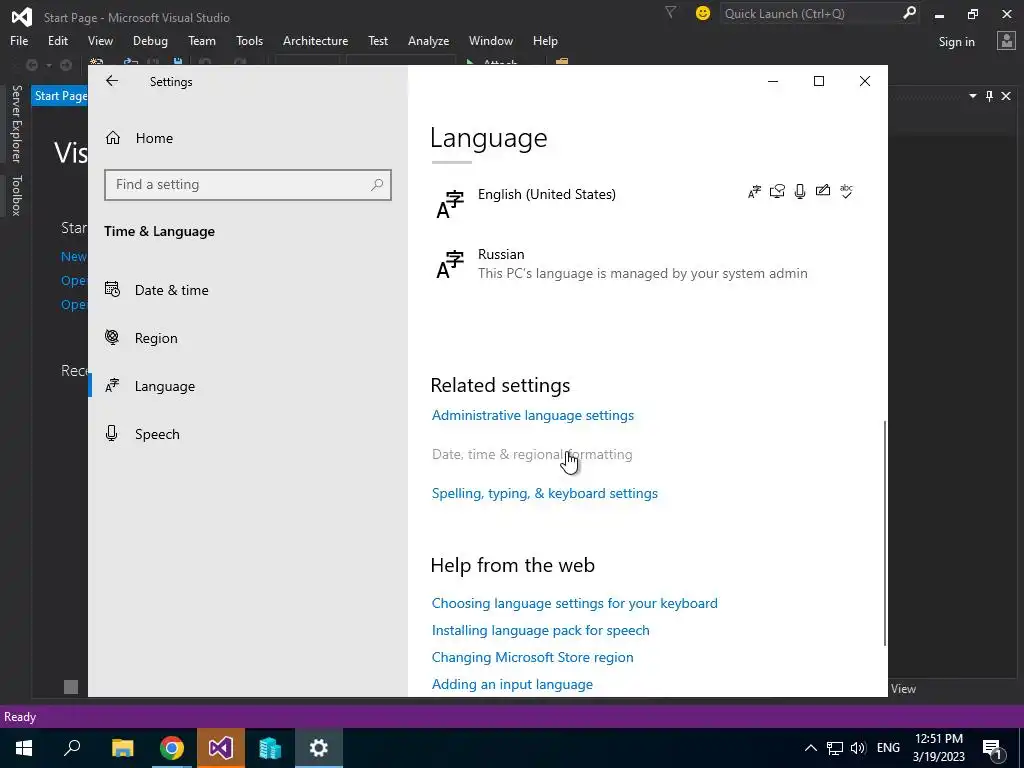The height and width of the screenshot is (768, 1024).
Task: Open the Window menu in Visual Studio
Action: coord(490,40)
